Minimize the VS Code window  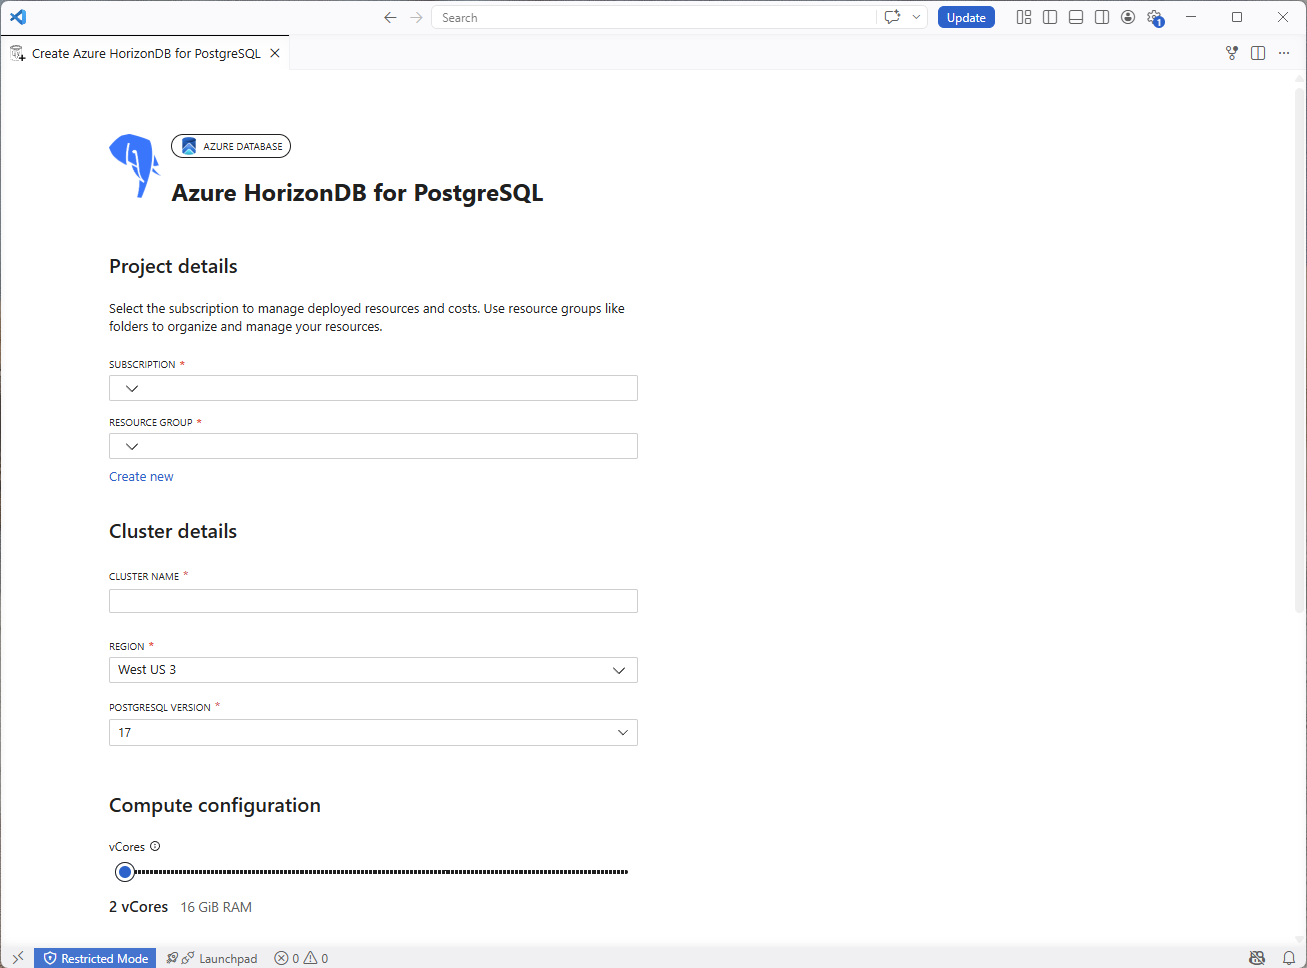pyautogui.click(x=1191, y=17)
